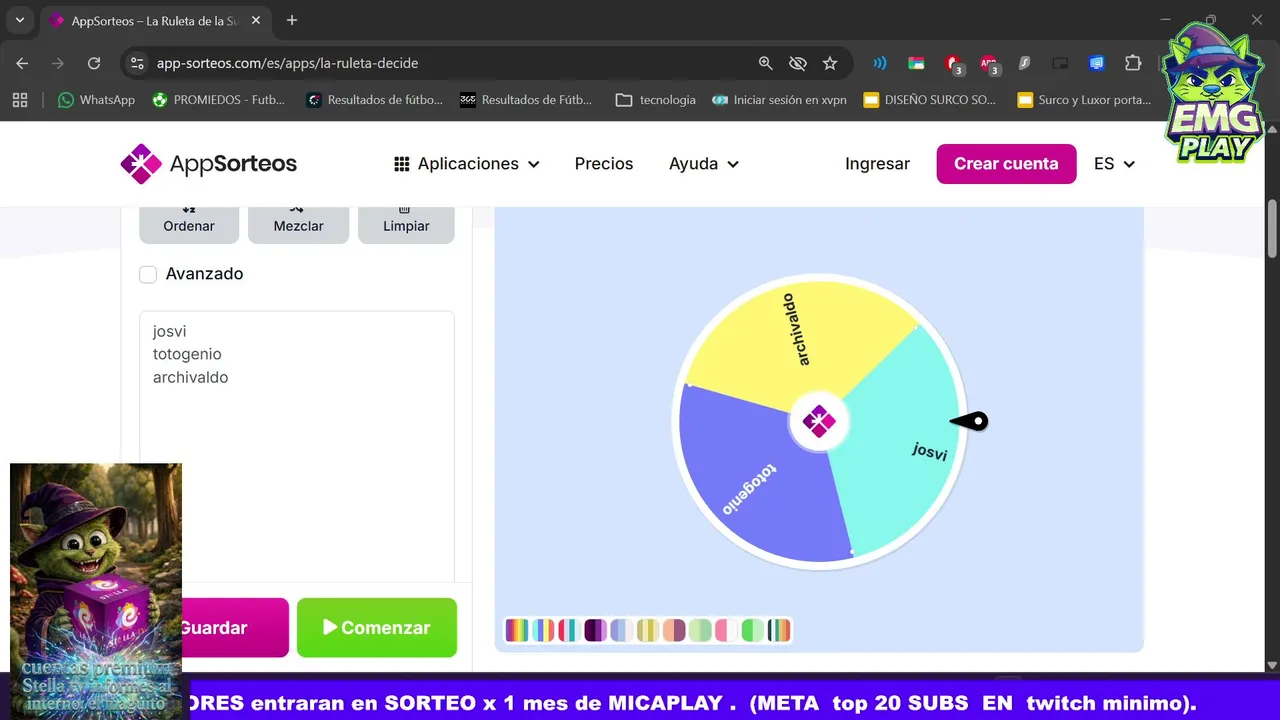Open the colorful window-layout extension icon

(916, 63)
